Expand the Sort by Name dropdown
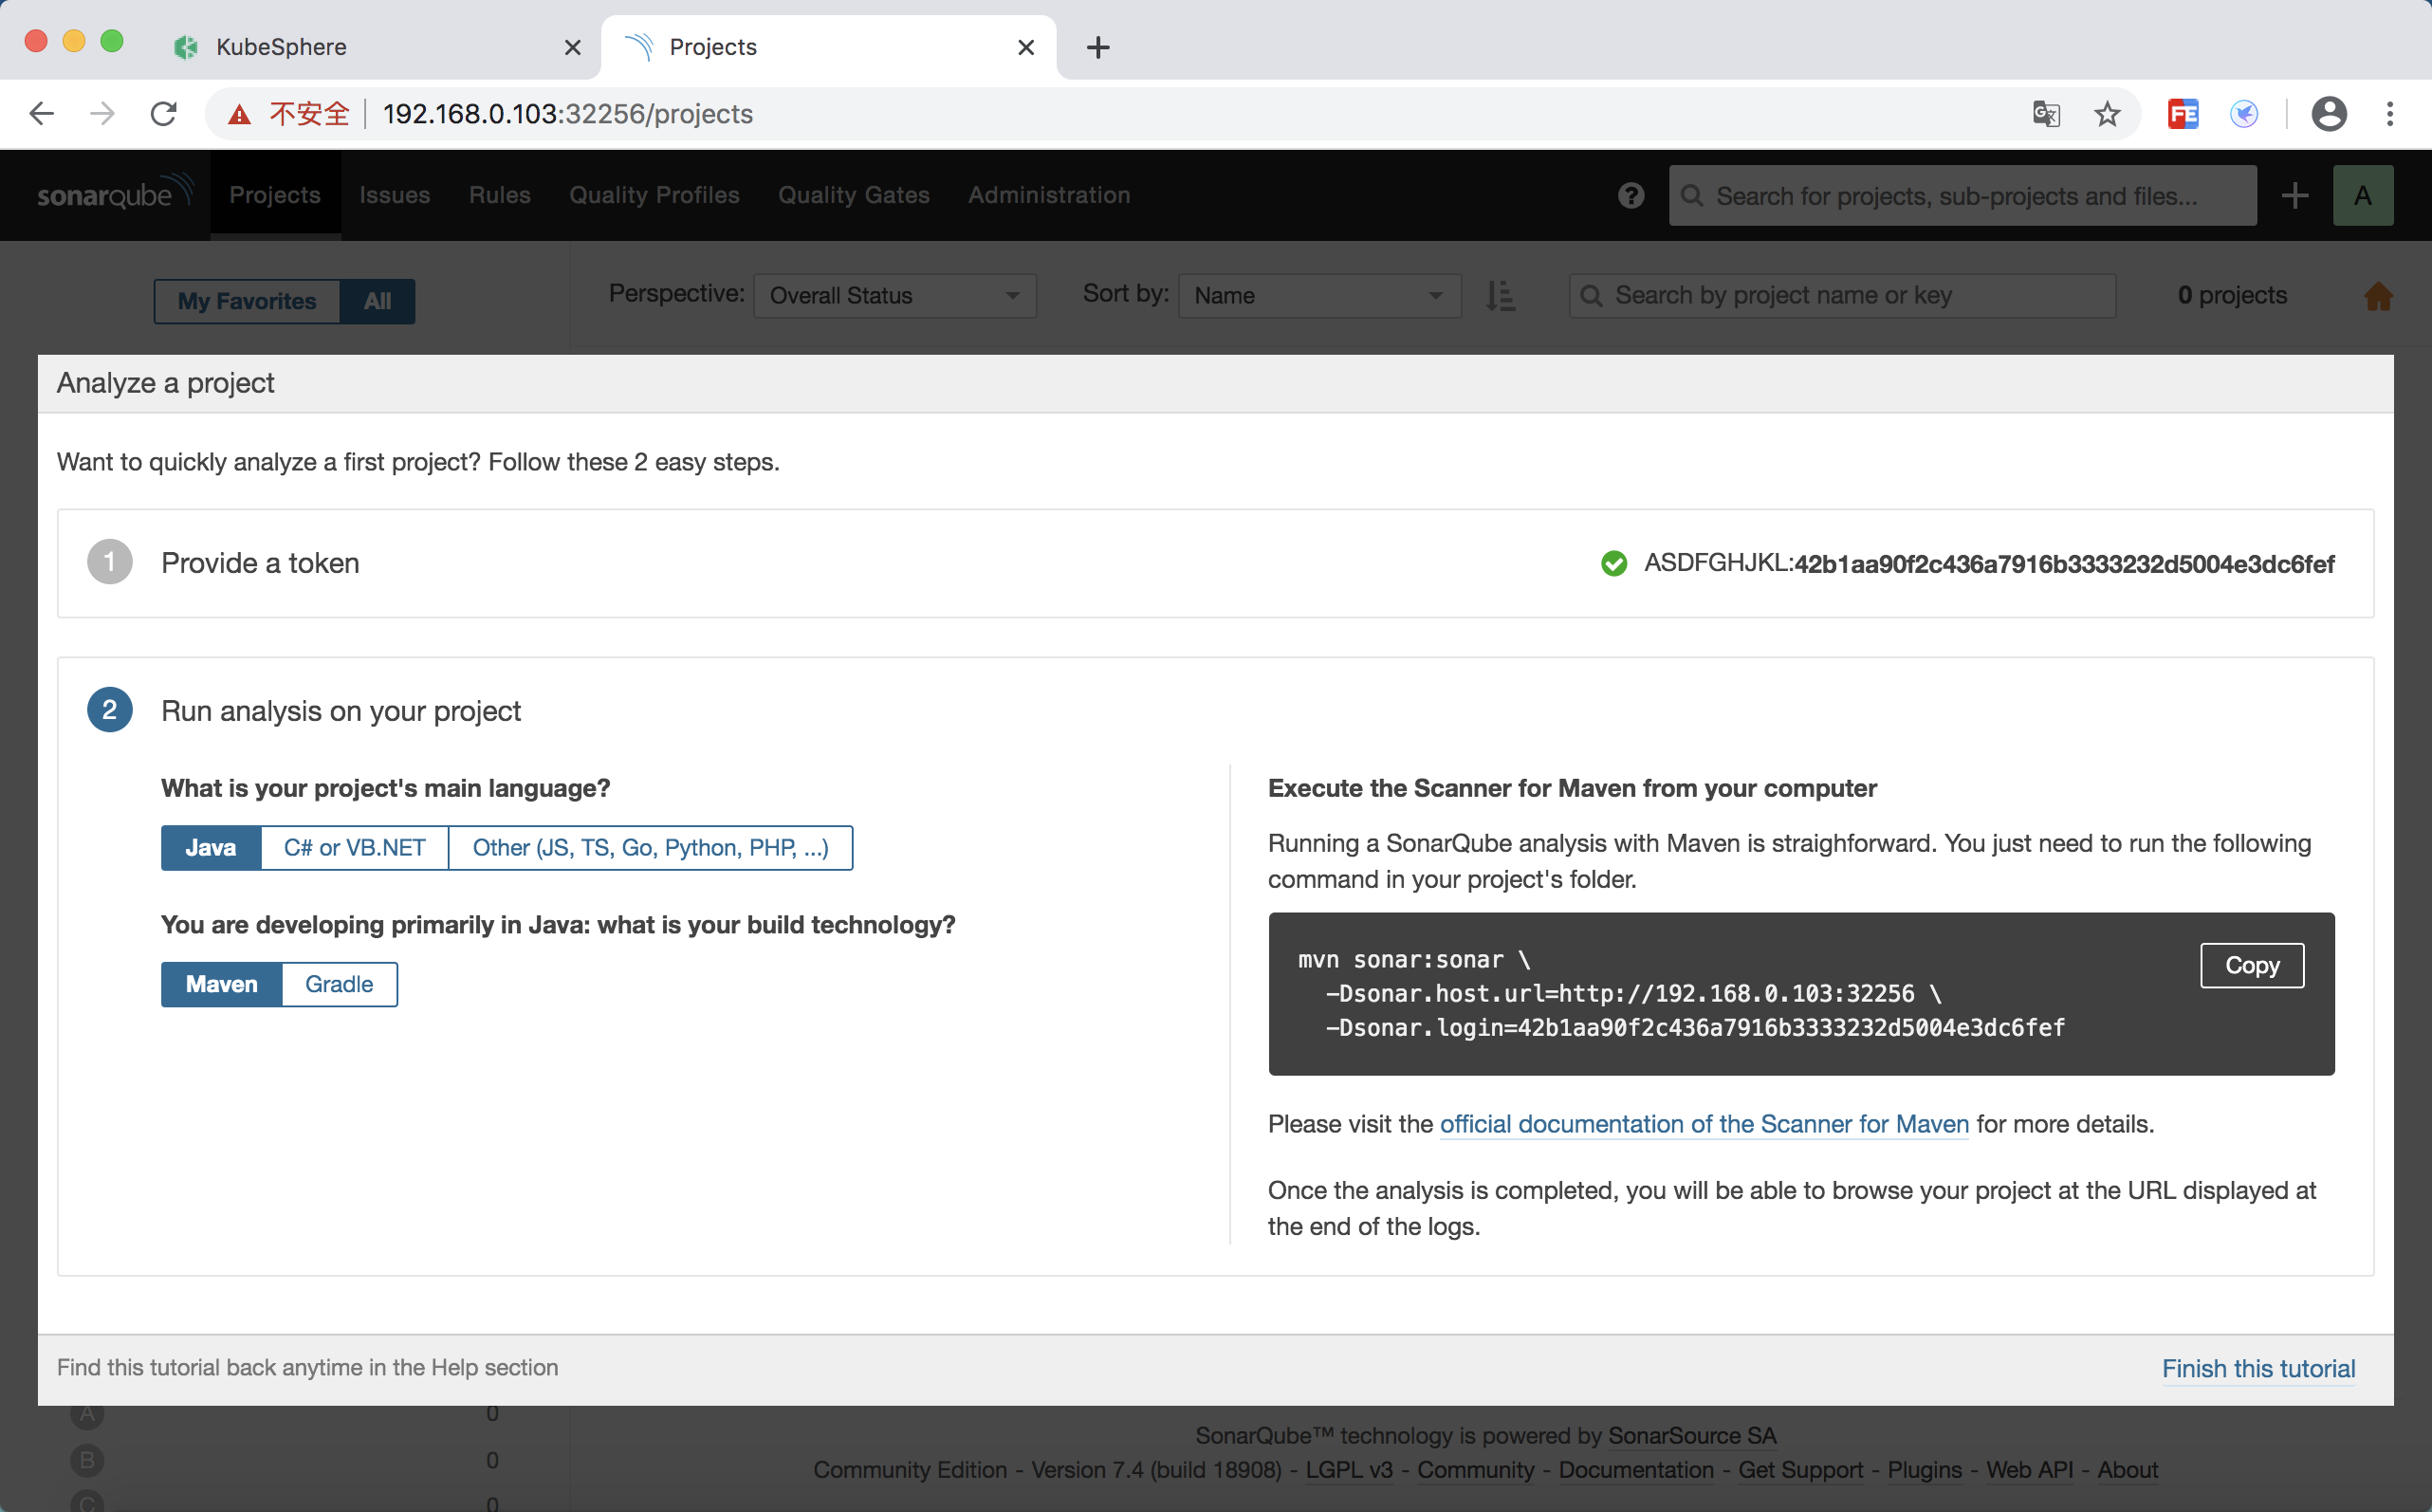The height and width of the screenshot is (1512, 2432). 1318,296
